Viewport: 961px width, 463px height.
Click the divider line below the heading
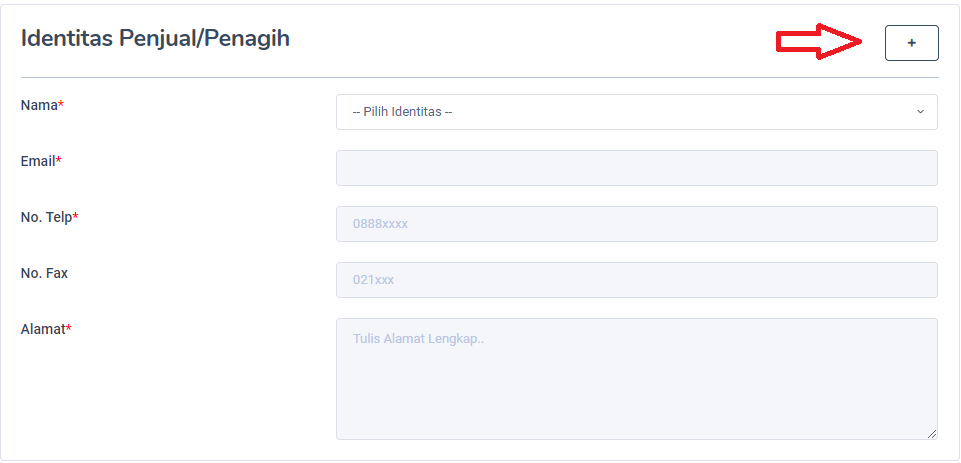point(480,77)
